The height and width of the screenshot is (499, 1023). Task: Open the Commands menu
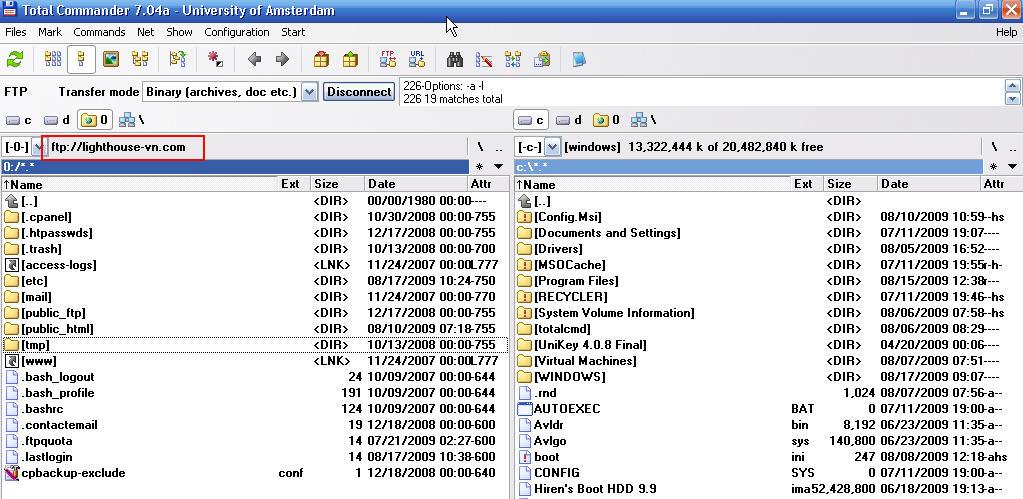99,32
